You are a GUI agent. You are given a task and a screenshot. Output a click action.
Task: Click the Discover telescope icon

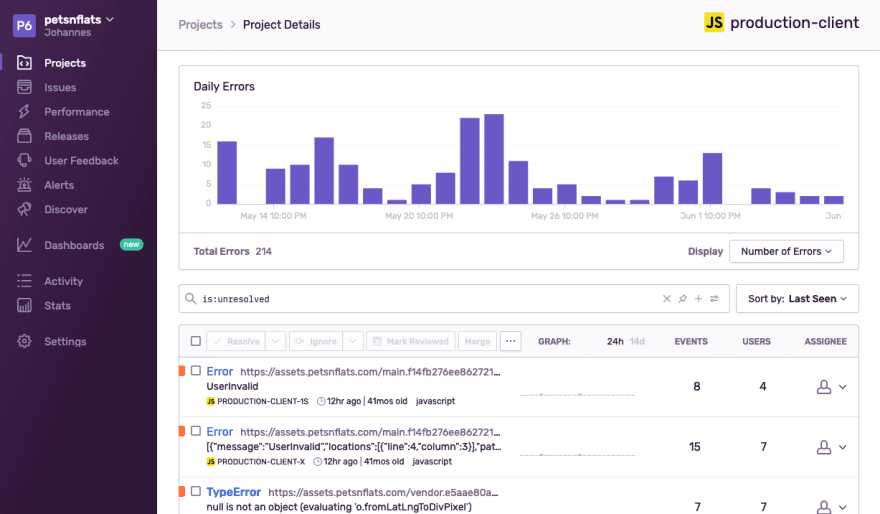24,209
